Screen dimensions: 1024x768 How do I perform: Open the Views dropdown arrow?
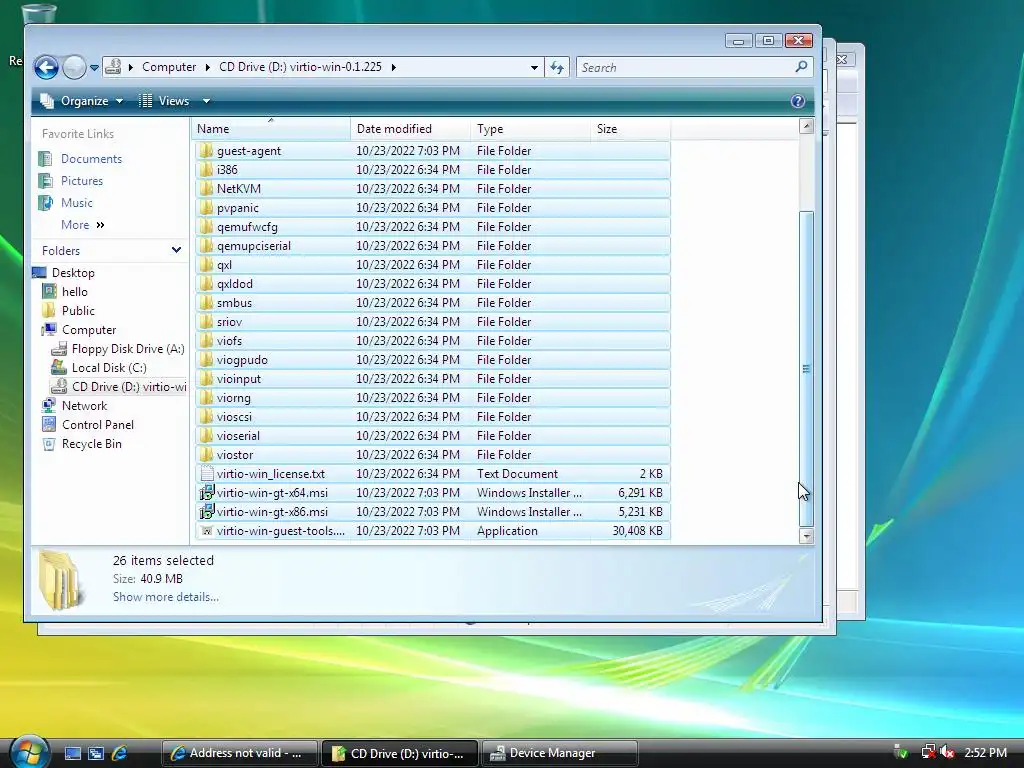(x=206, y=101)
